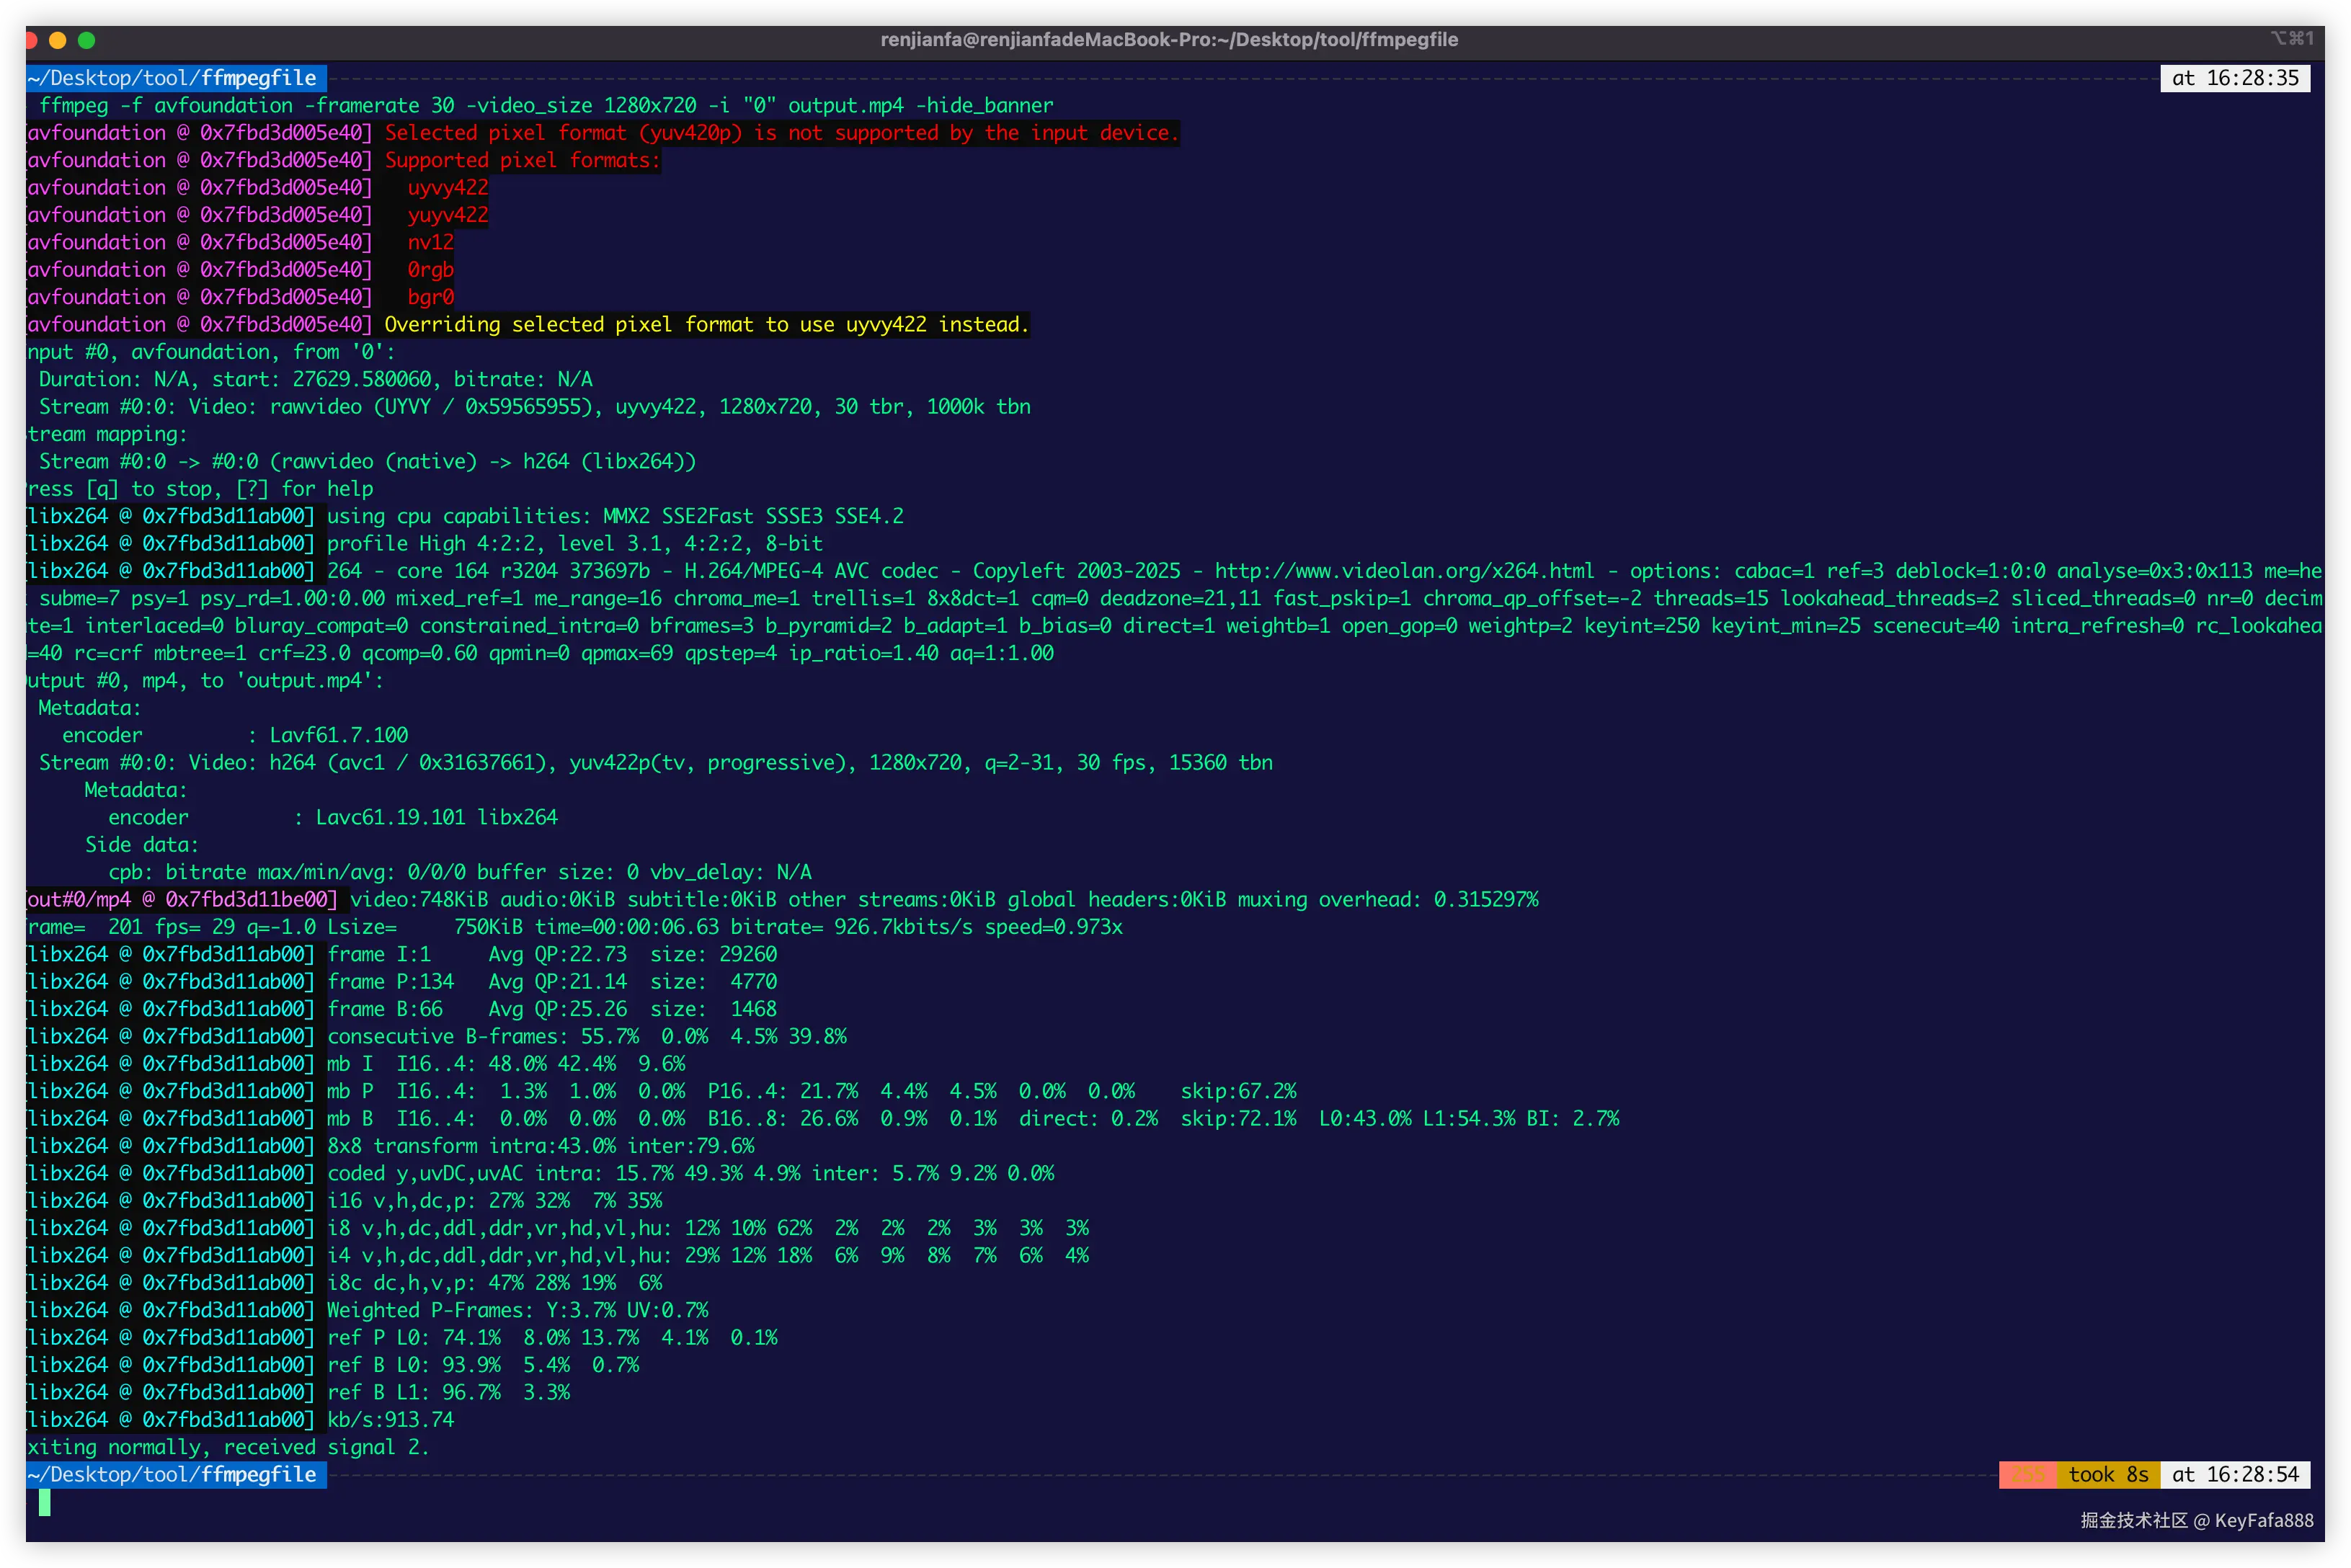Click the red 255 exit status segment

click(x=2027, y=1475)
